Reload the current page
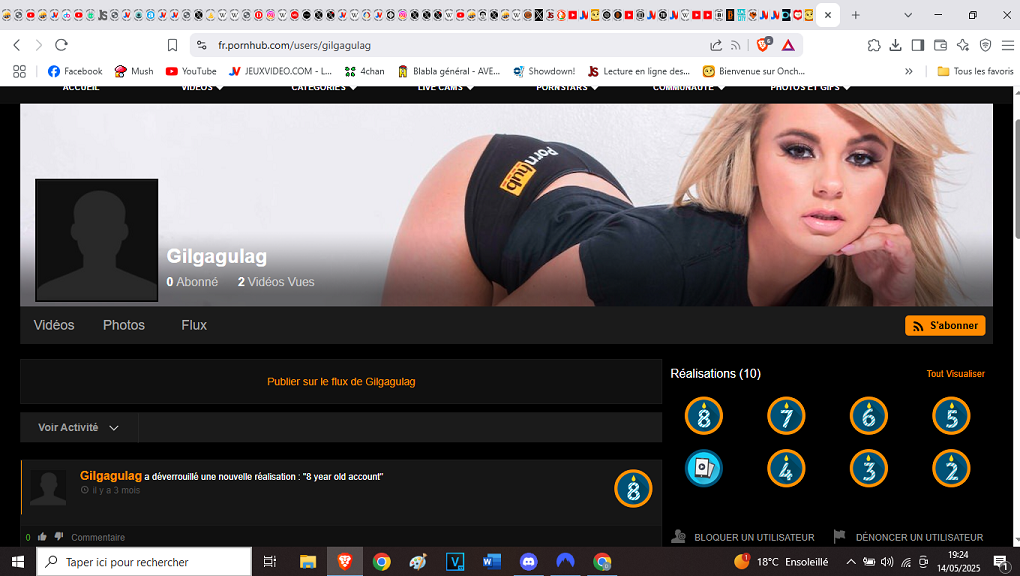Screen dimensions: 1020x576 (x=61, y=45)
